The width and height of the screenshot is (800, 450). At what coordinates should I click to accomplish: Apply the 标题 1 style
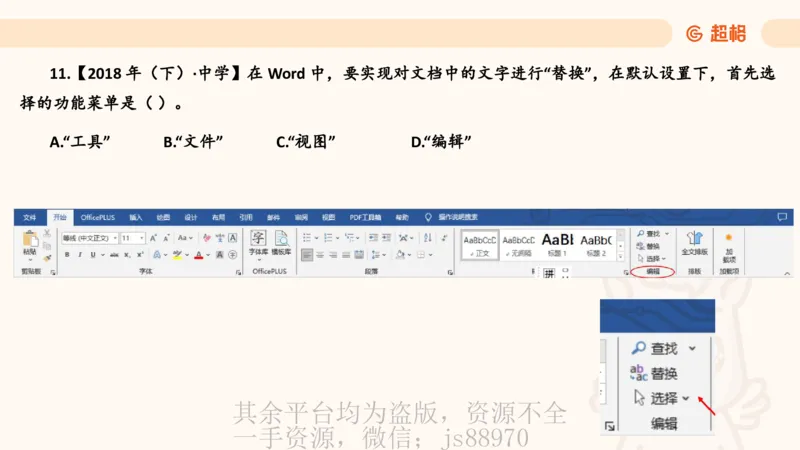tap(558, 245)
